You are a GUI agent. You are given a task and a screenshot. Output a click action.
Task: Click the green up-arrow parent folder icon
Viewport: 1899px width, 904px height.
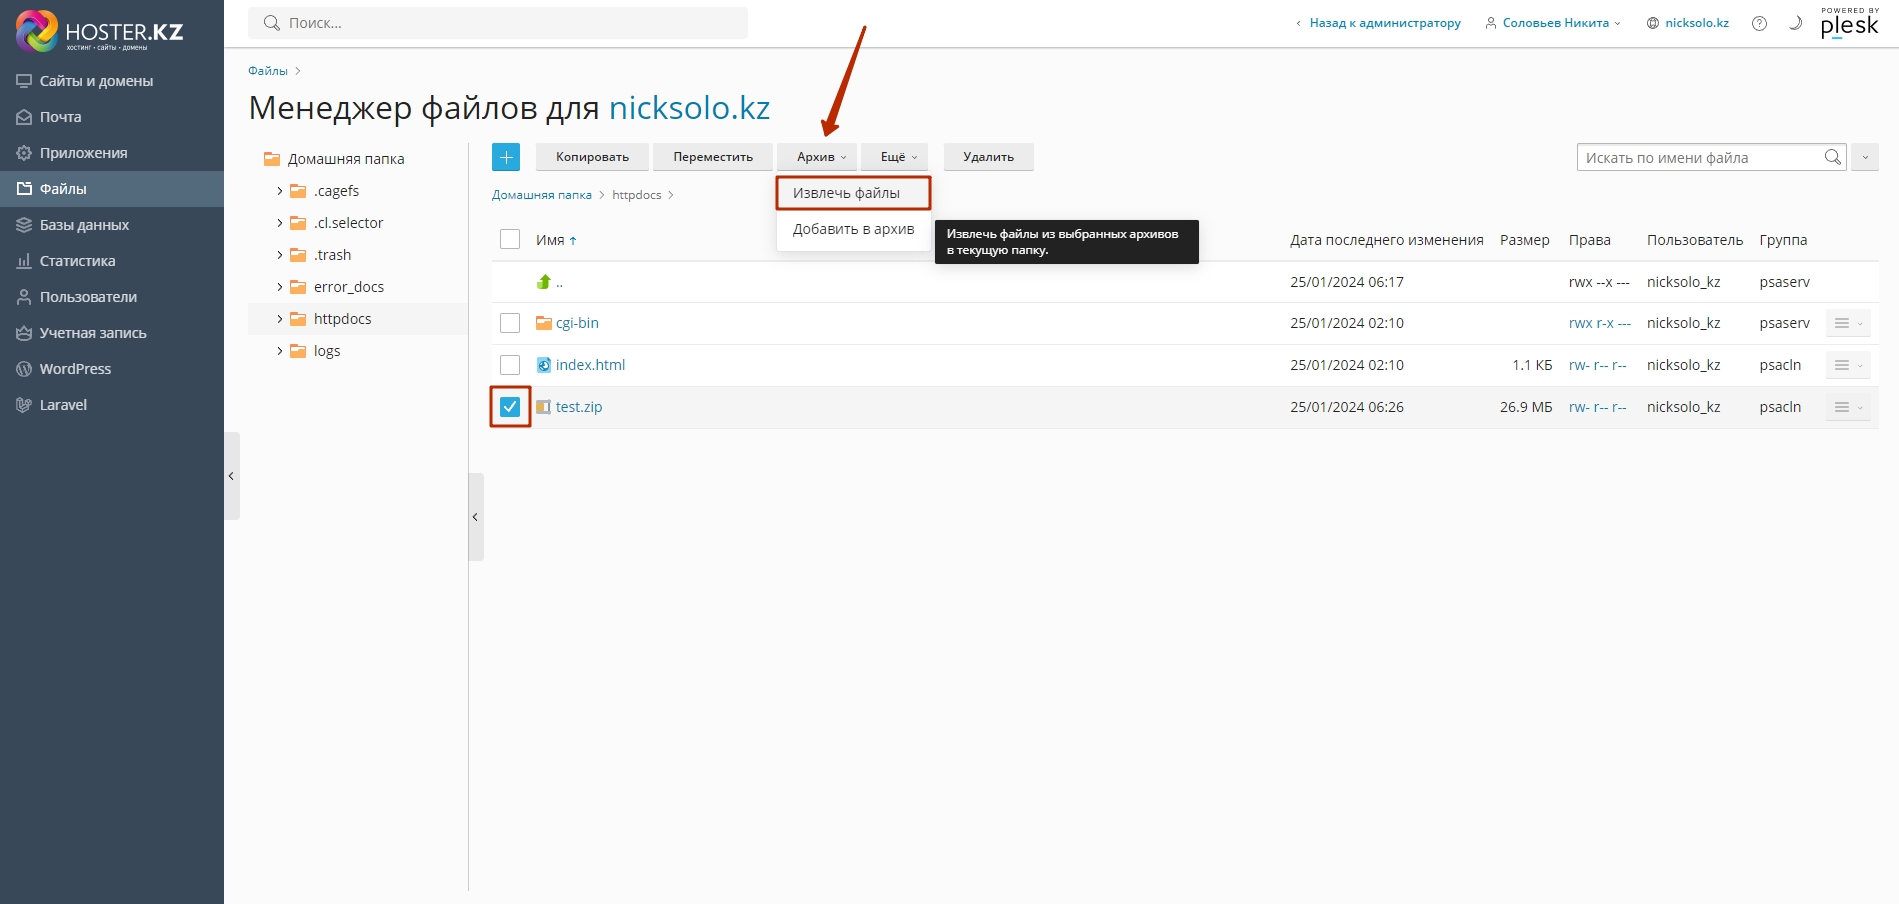544,282
